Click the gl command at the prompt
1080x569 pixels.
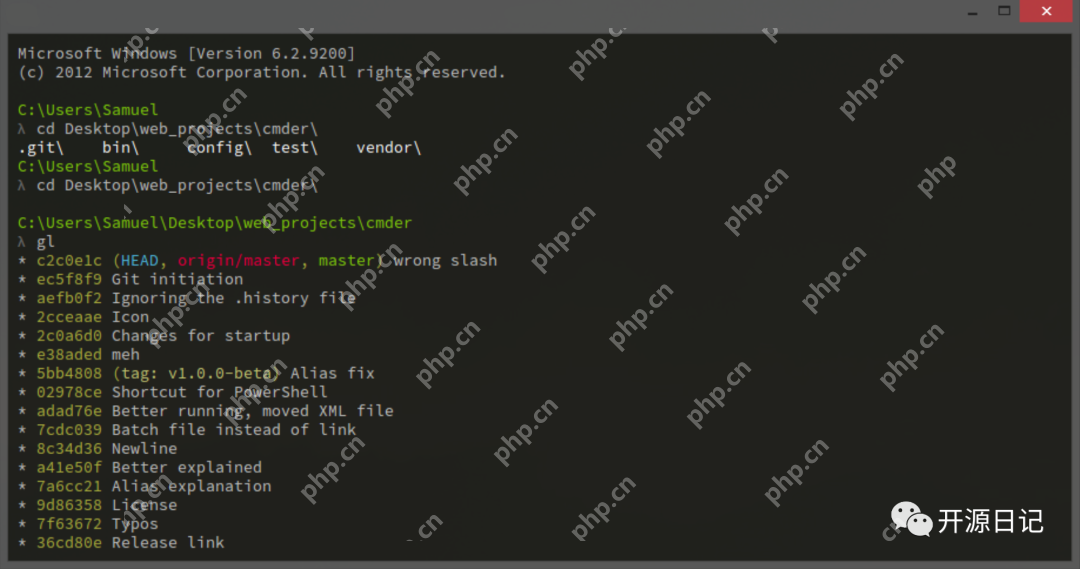tap(46, 242)
